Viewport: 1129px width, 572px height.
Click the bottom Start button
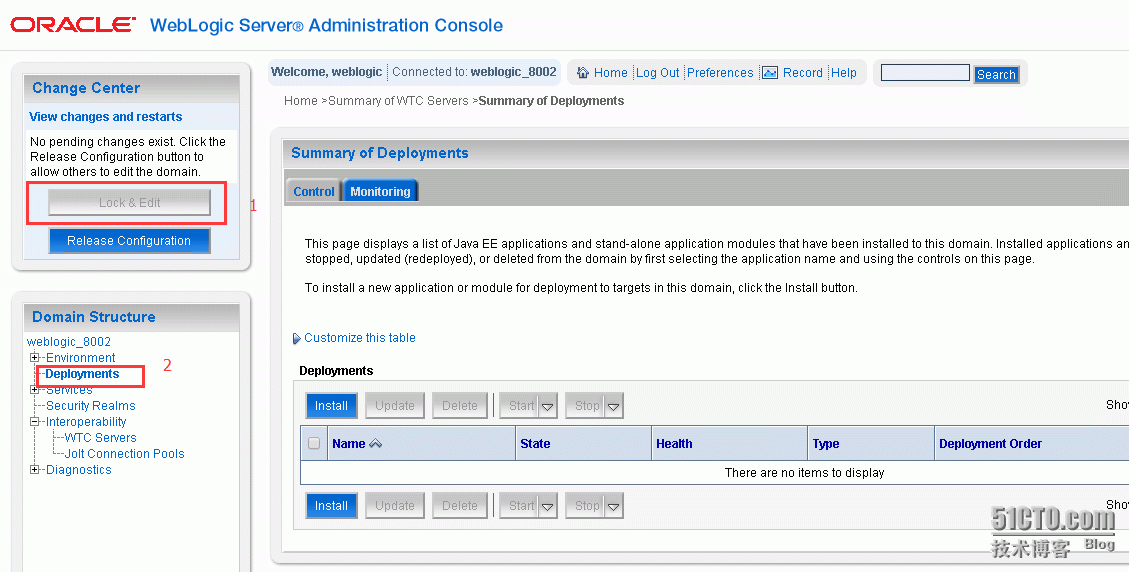[x=520, y=506]
